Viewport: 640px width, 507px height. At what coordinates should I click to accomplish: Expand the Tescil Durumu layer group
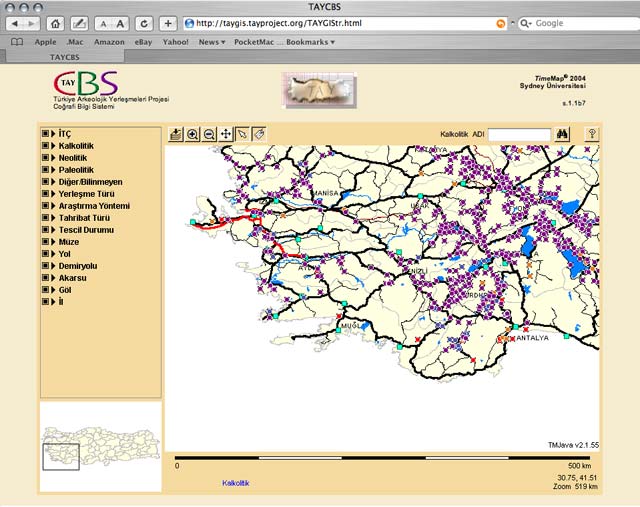tap(54, 230)
